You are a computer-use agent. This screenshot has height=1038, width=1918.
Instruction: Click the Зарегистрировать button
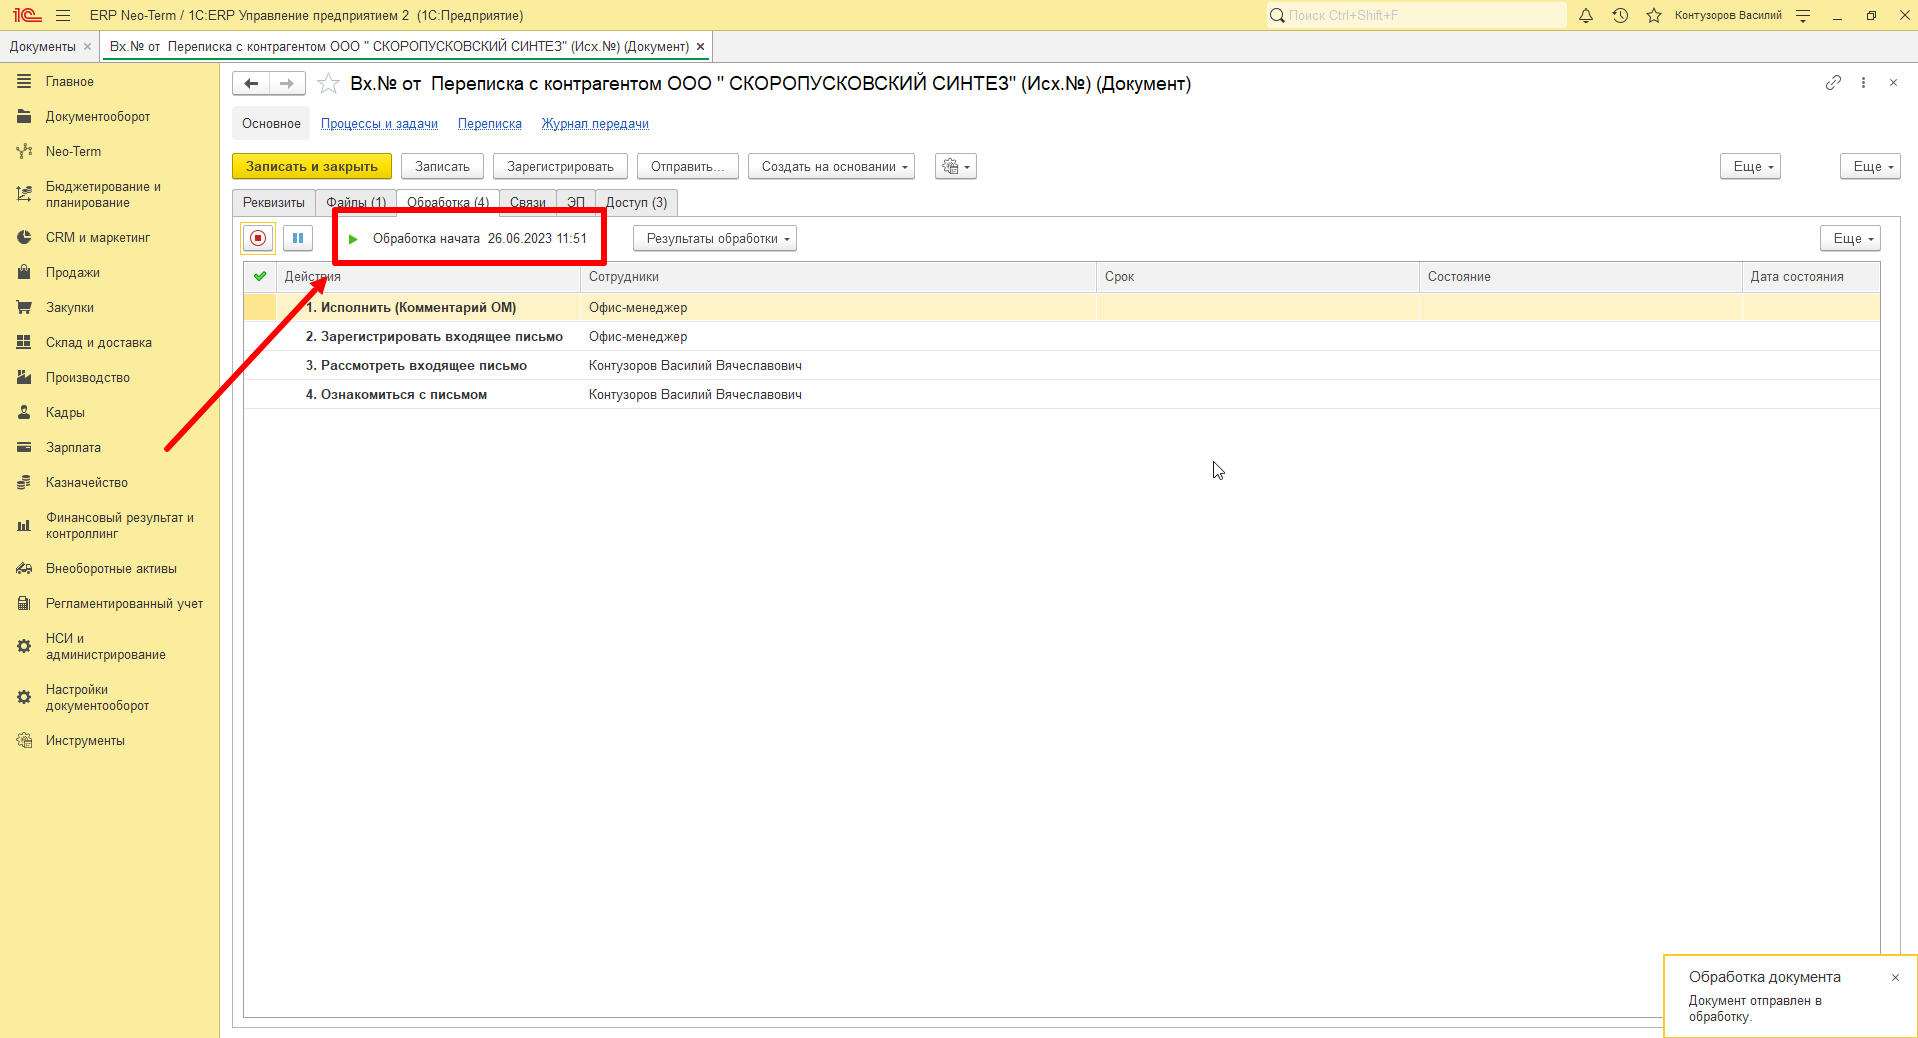pos(560,166)
